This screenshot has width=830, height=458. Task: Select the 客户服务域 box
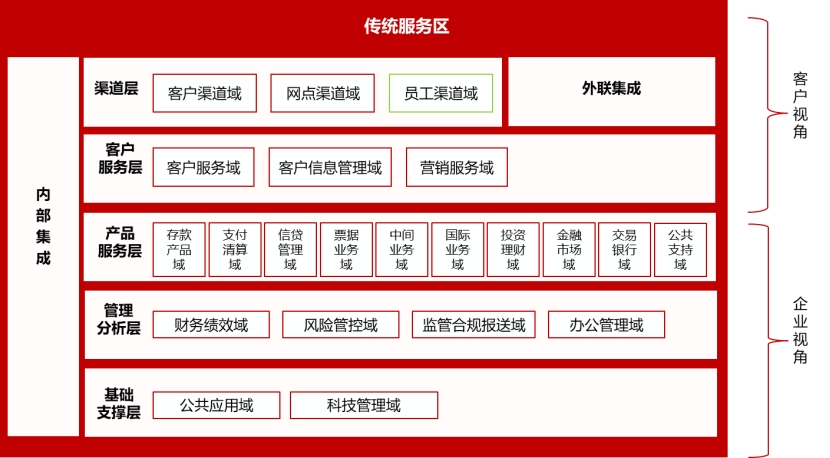[203, 167]
